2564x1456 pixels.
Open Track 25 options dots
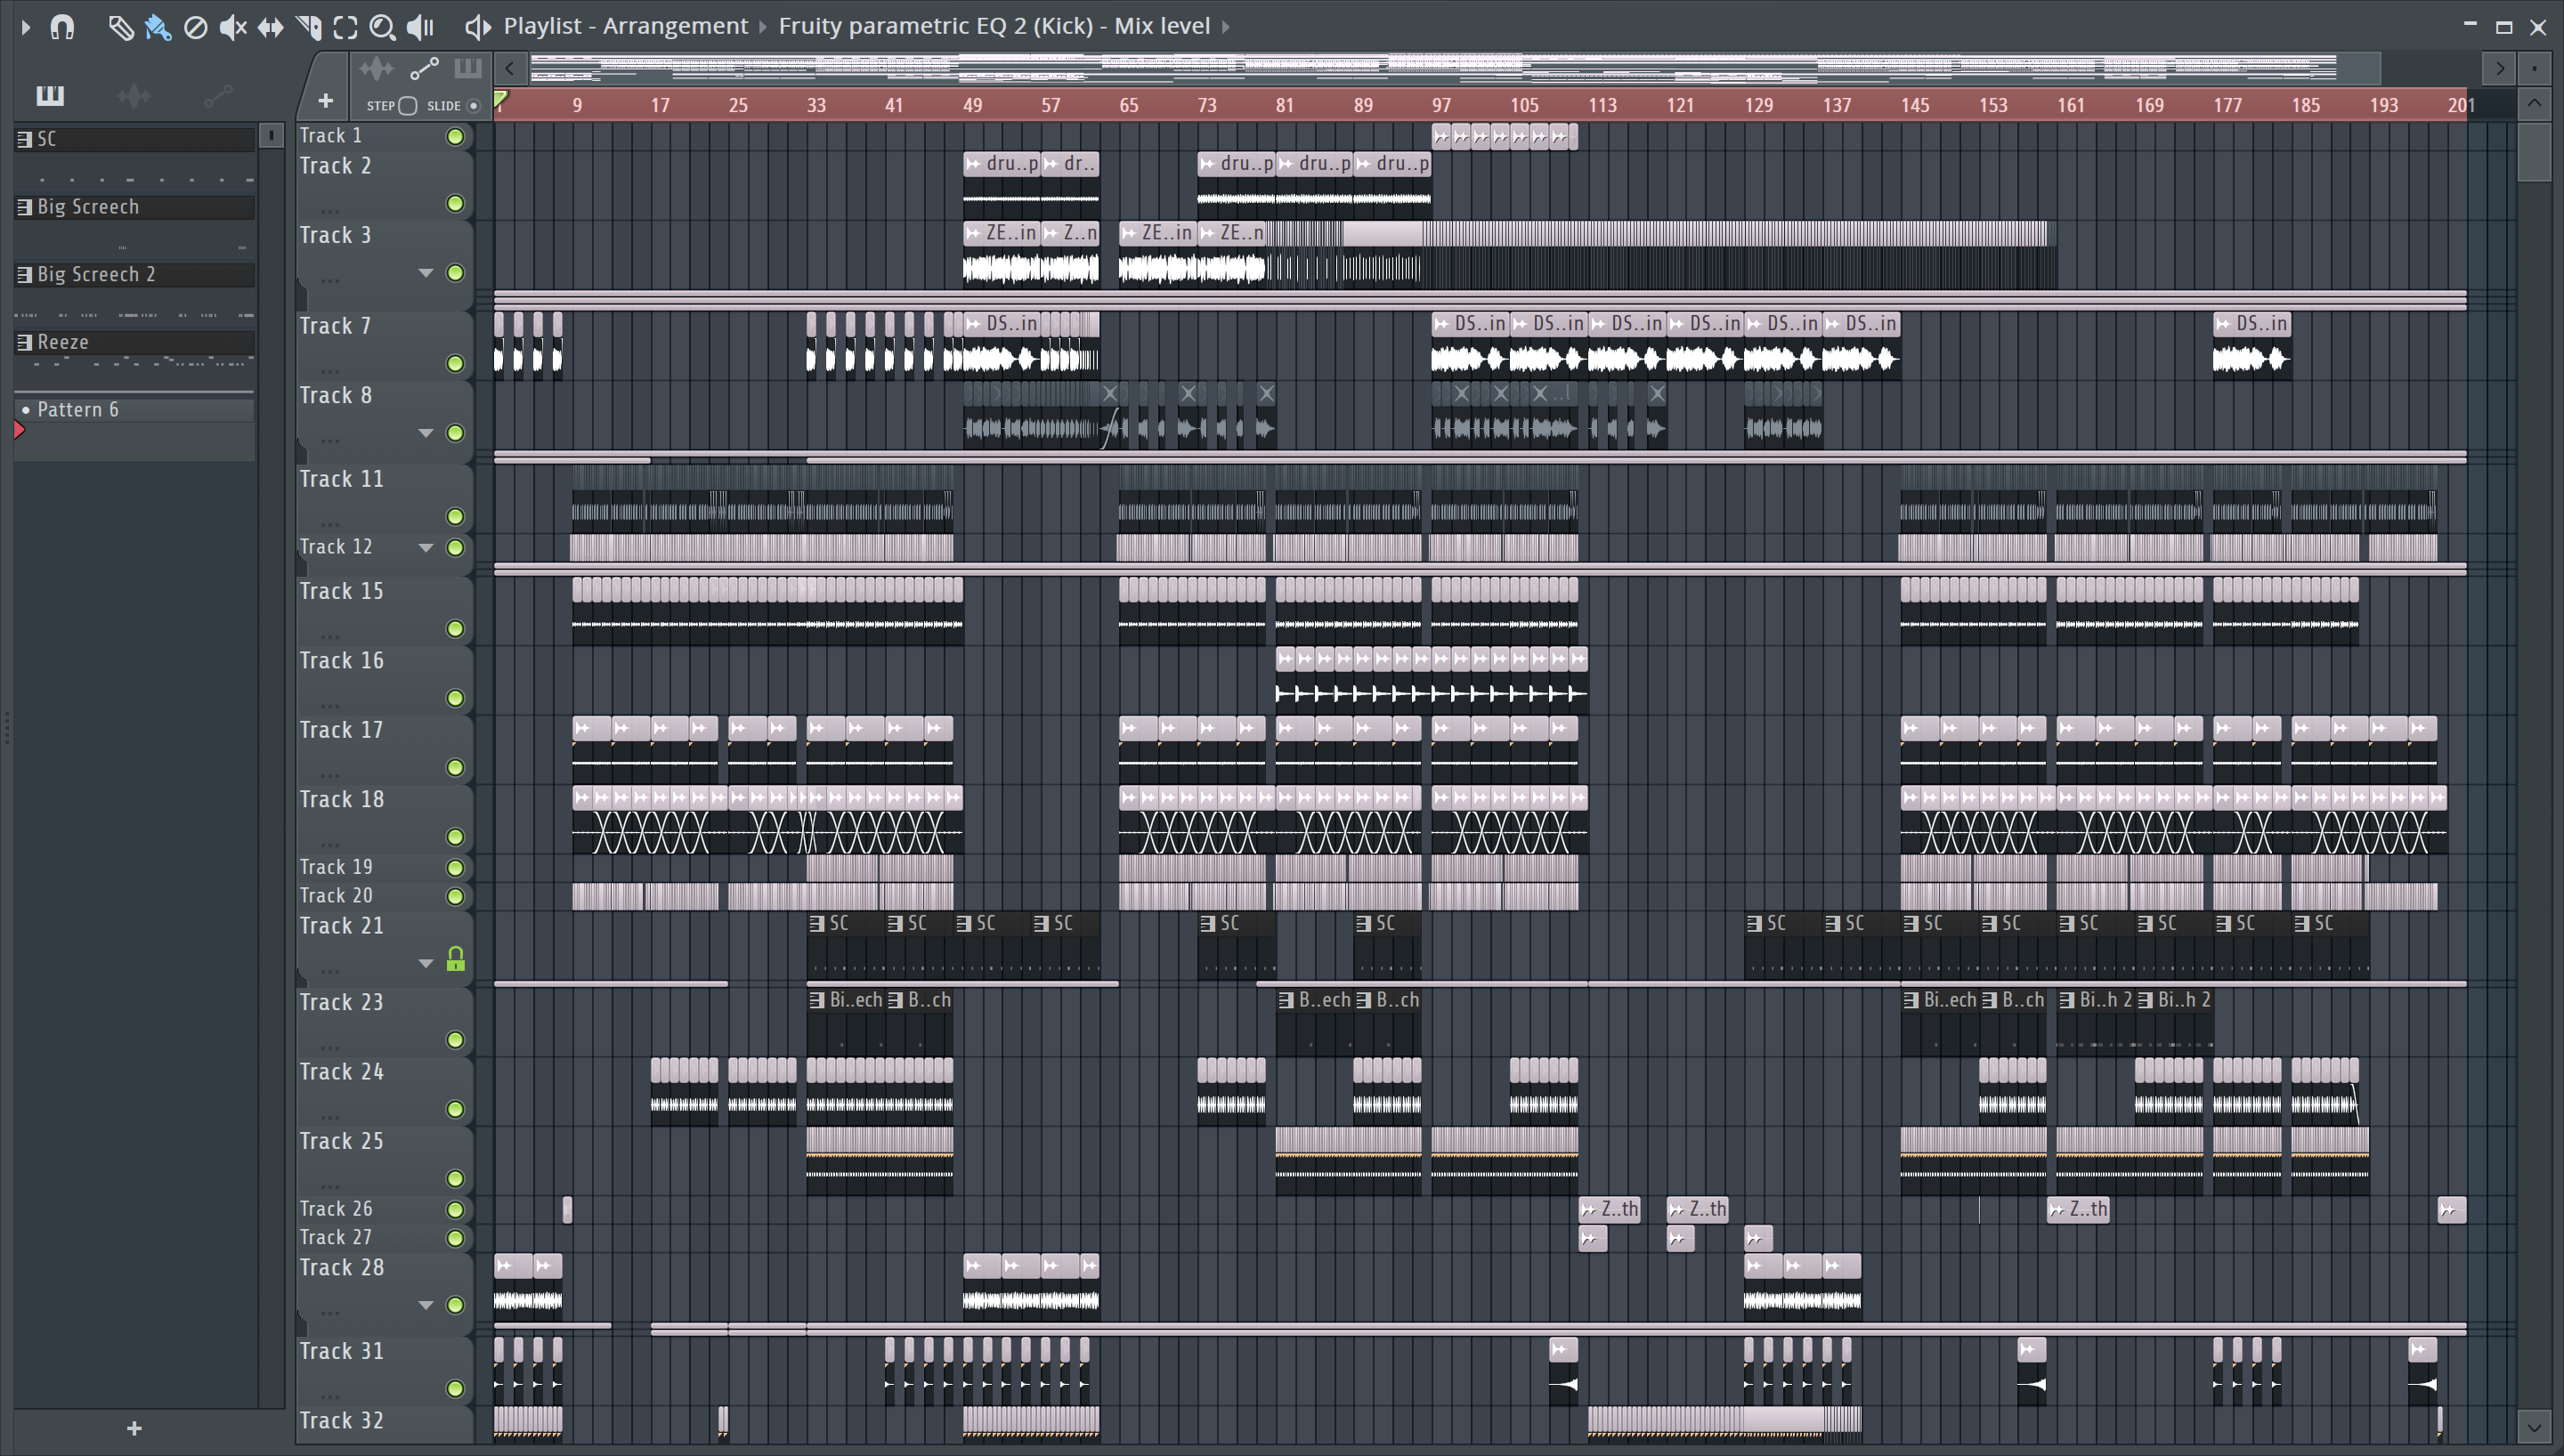pyautogui.click(x=330, y=1186)
